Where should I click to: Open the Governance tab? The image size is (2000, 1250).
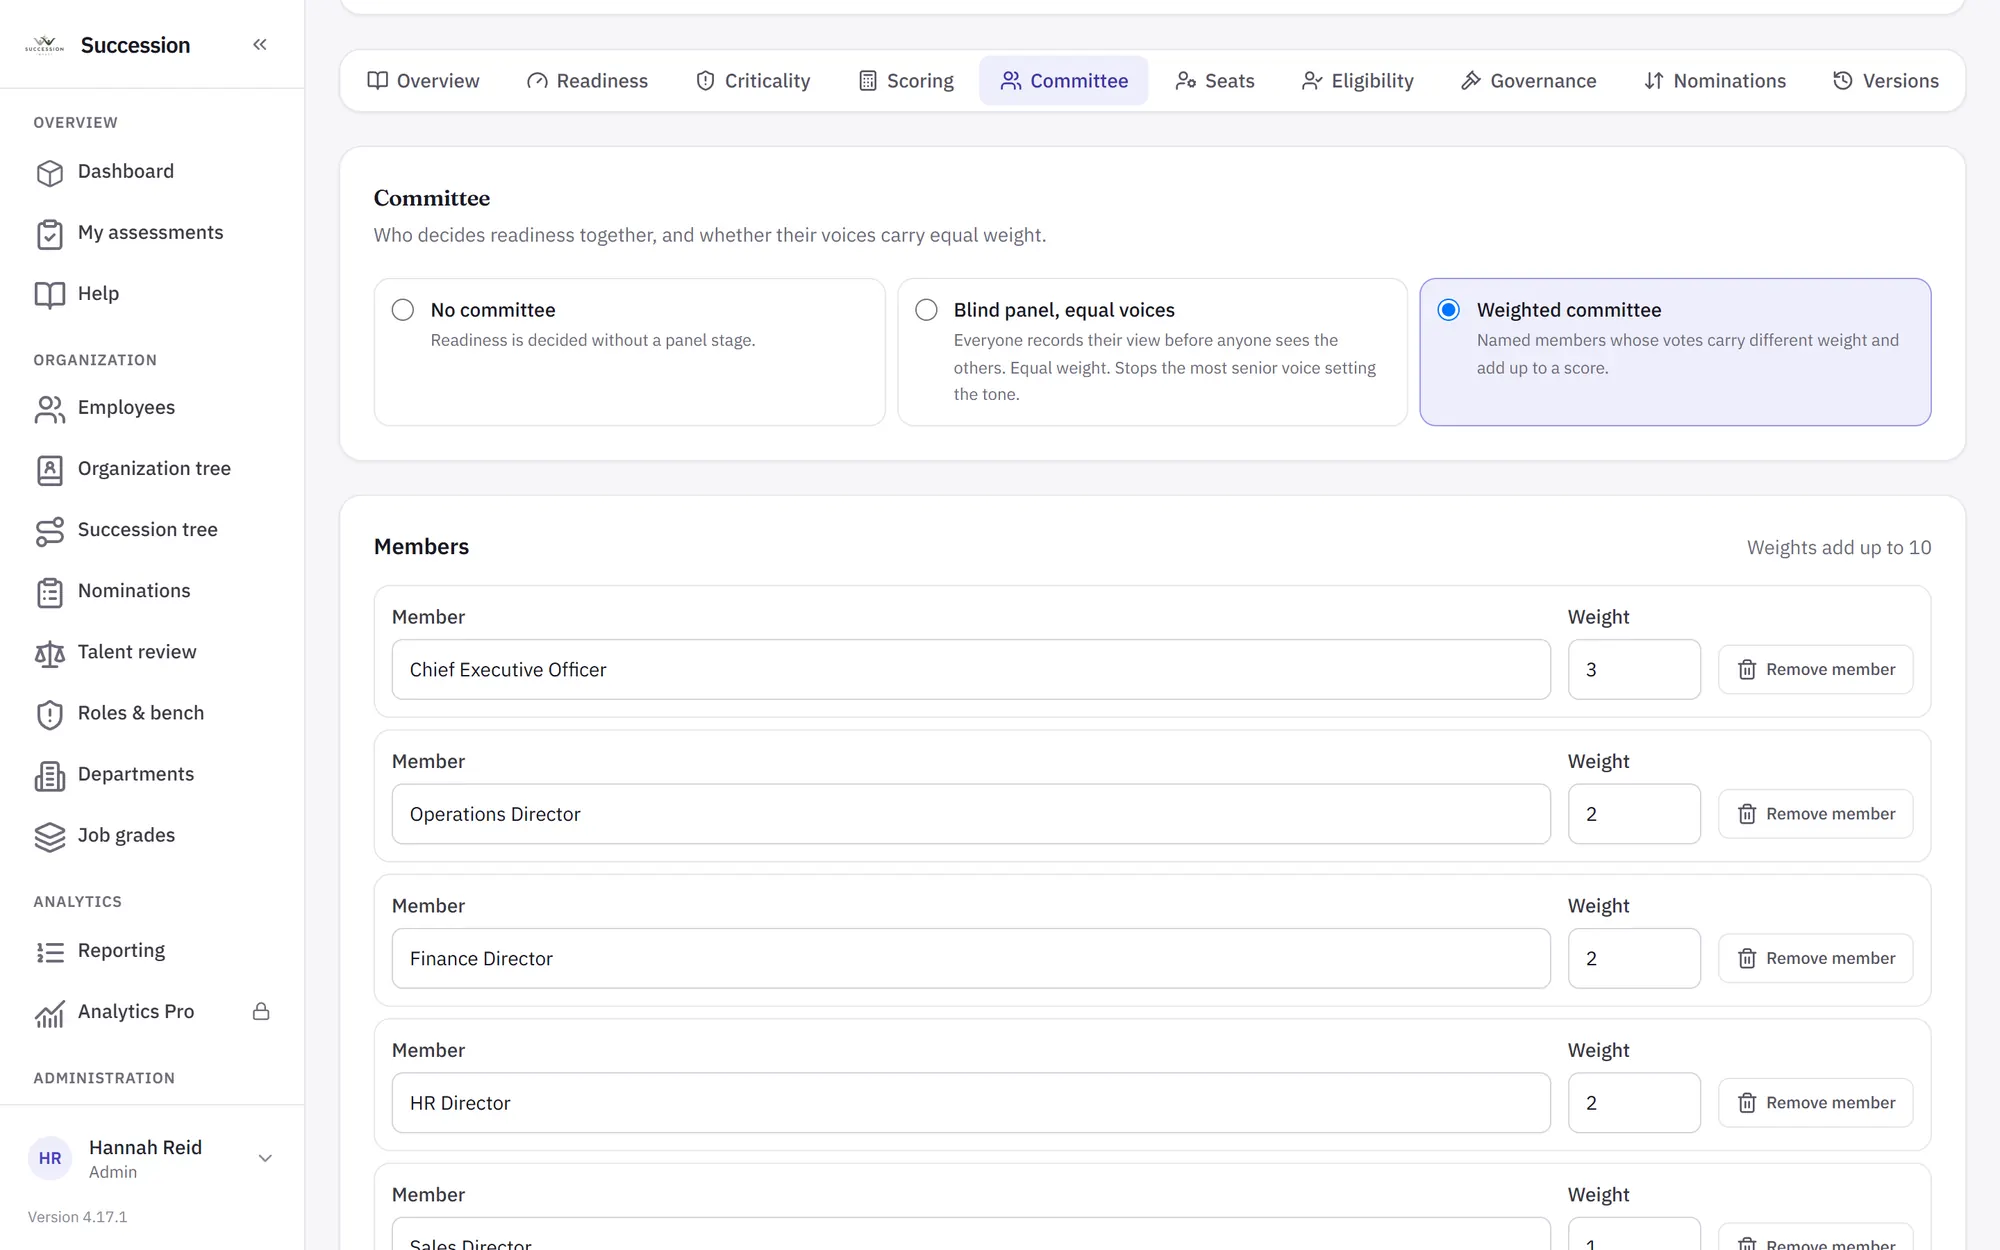(x=1529, y=81)
